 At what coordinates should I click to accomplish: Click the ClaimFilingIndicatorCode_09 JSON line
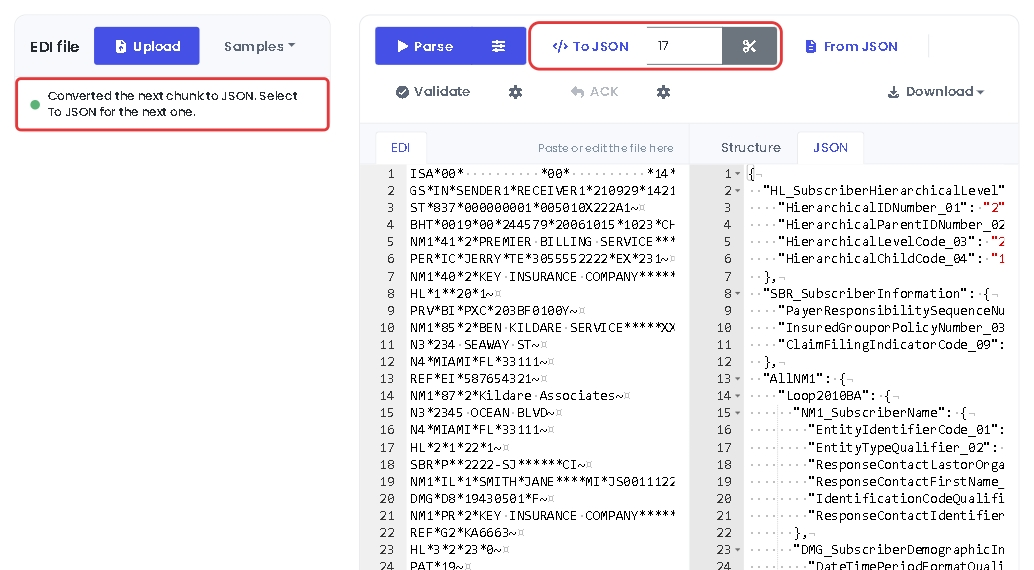pos(877,345)
